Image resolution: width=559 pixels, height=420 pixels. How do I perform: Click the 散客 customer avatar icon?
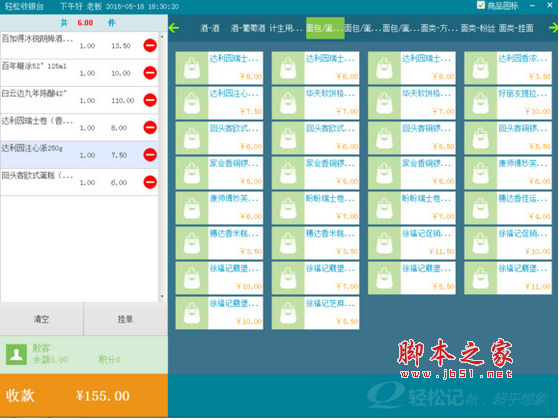16,355
